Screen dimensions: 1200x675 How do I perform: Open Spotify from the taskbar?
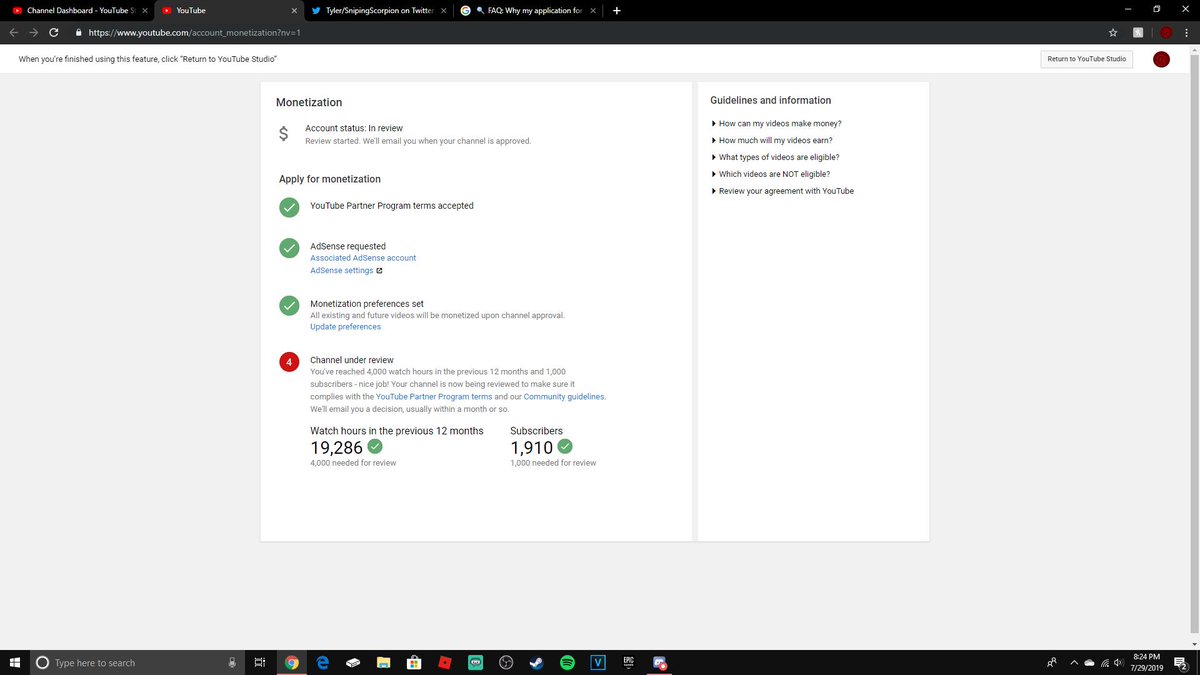(567, 662)
